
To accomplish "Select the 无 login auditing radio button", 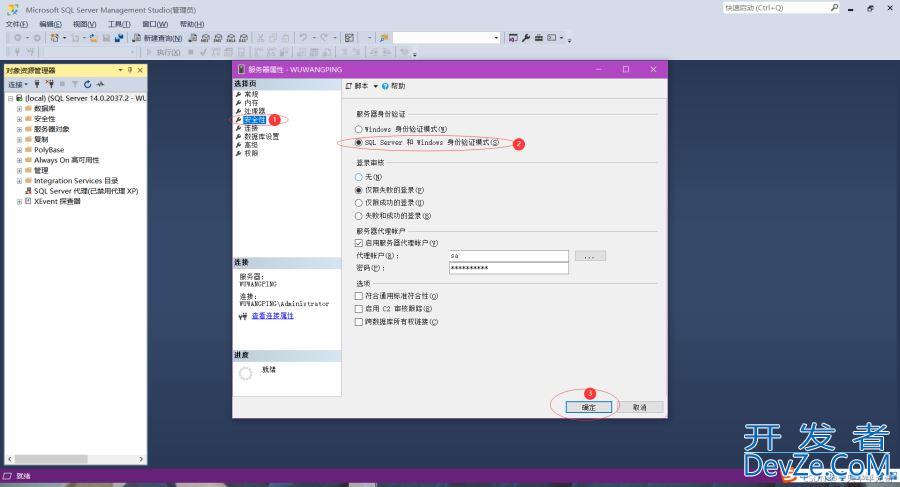I will pos(359,177).
